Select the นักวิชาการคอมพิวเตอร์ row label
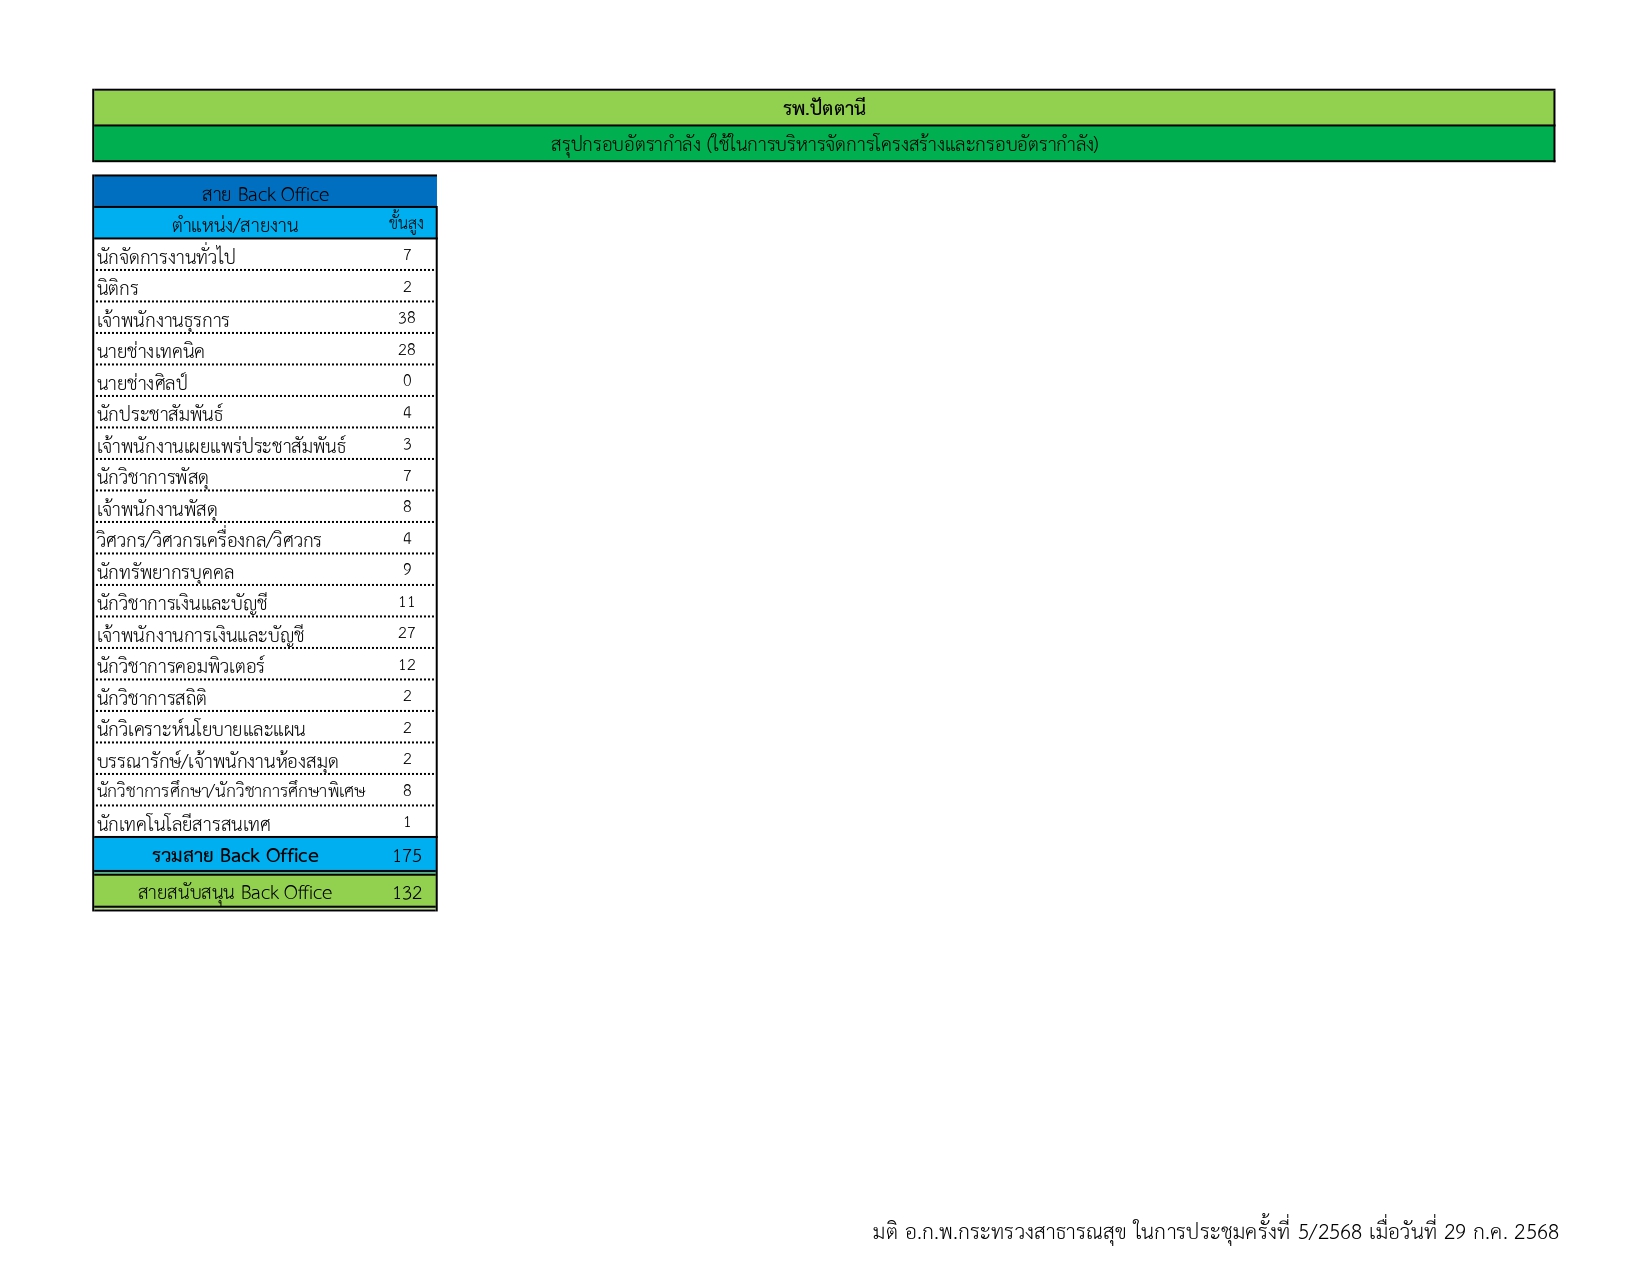The width and height of the screenshot is (1650, 1275). pyautogui.click(x=181, y=667)
